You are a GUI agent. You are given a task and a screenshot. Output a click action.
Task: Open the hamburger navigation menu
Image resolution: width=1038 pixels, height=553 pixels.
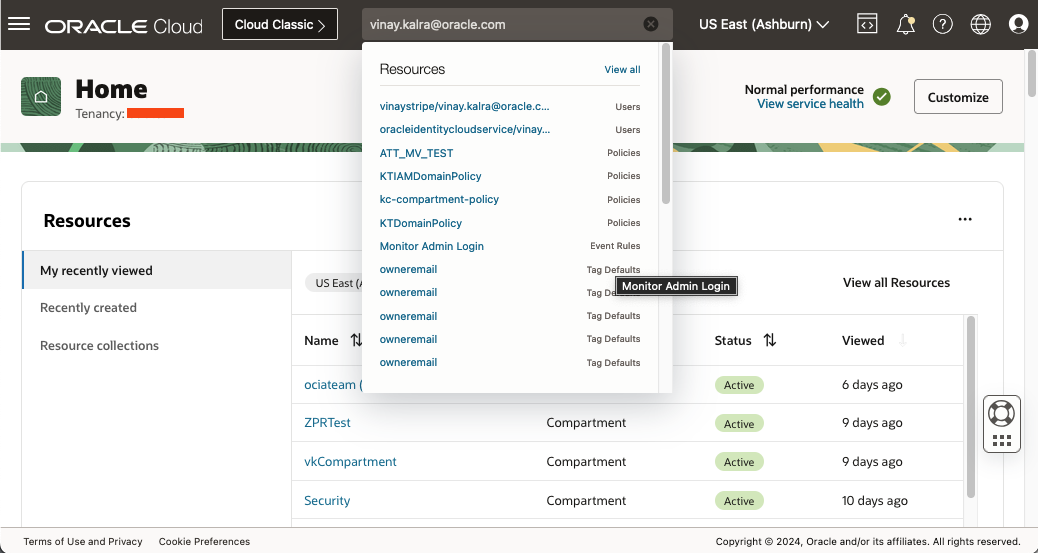pyautogui.click(x=19, y=25)
